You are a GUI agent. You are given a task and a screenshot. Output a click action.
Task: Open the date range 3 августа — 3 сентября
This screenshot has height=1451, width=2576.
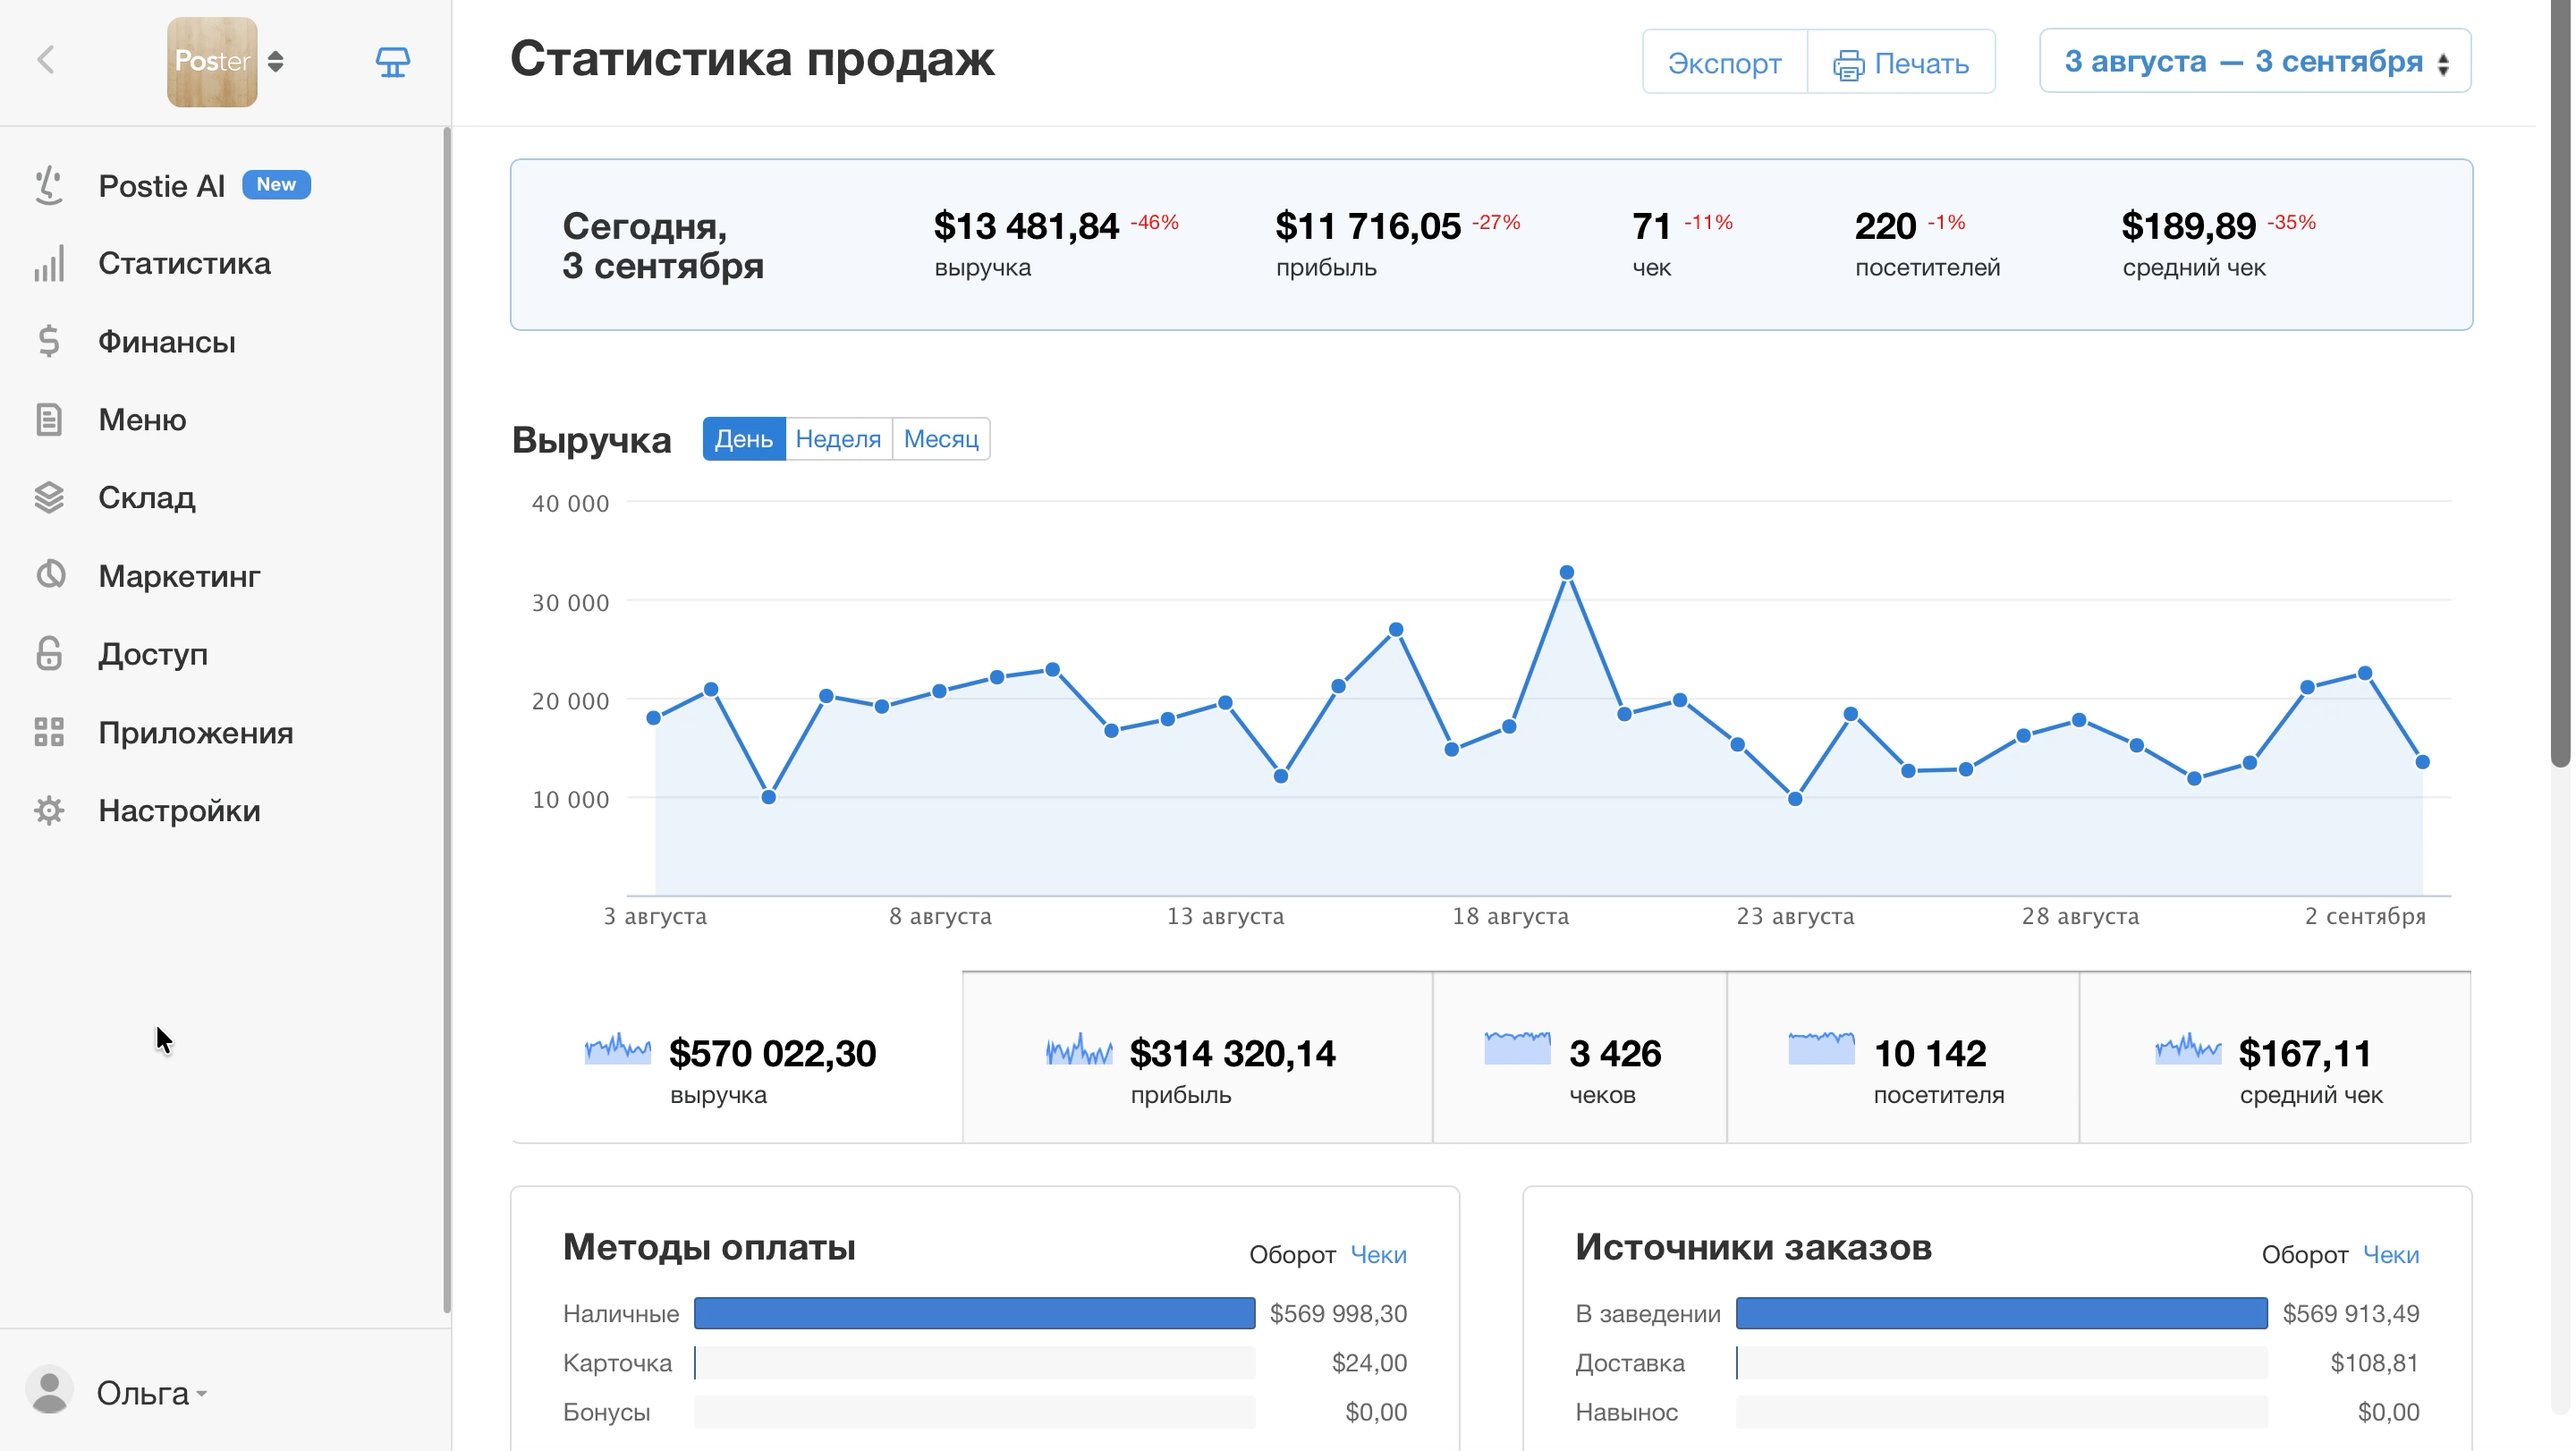coord(2255,62)
